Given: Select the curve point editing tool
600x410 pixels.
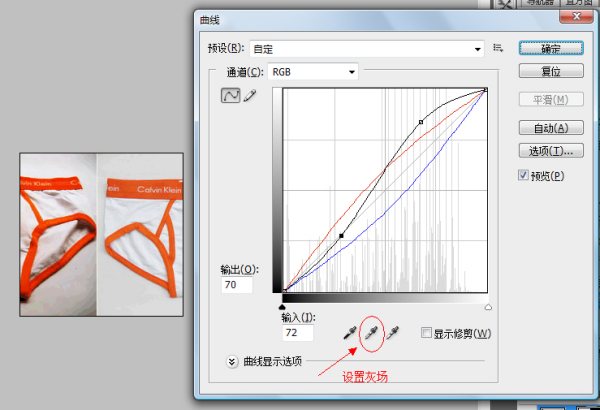Looking at the screenshot, I should pyautogui.click(x=231, y=95).
